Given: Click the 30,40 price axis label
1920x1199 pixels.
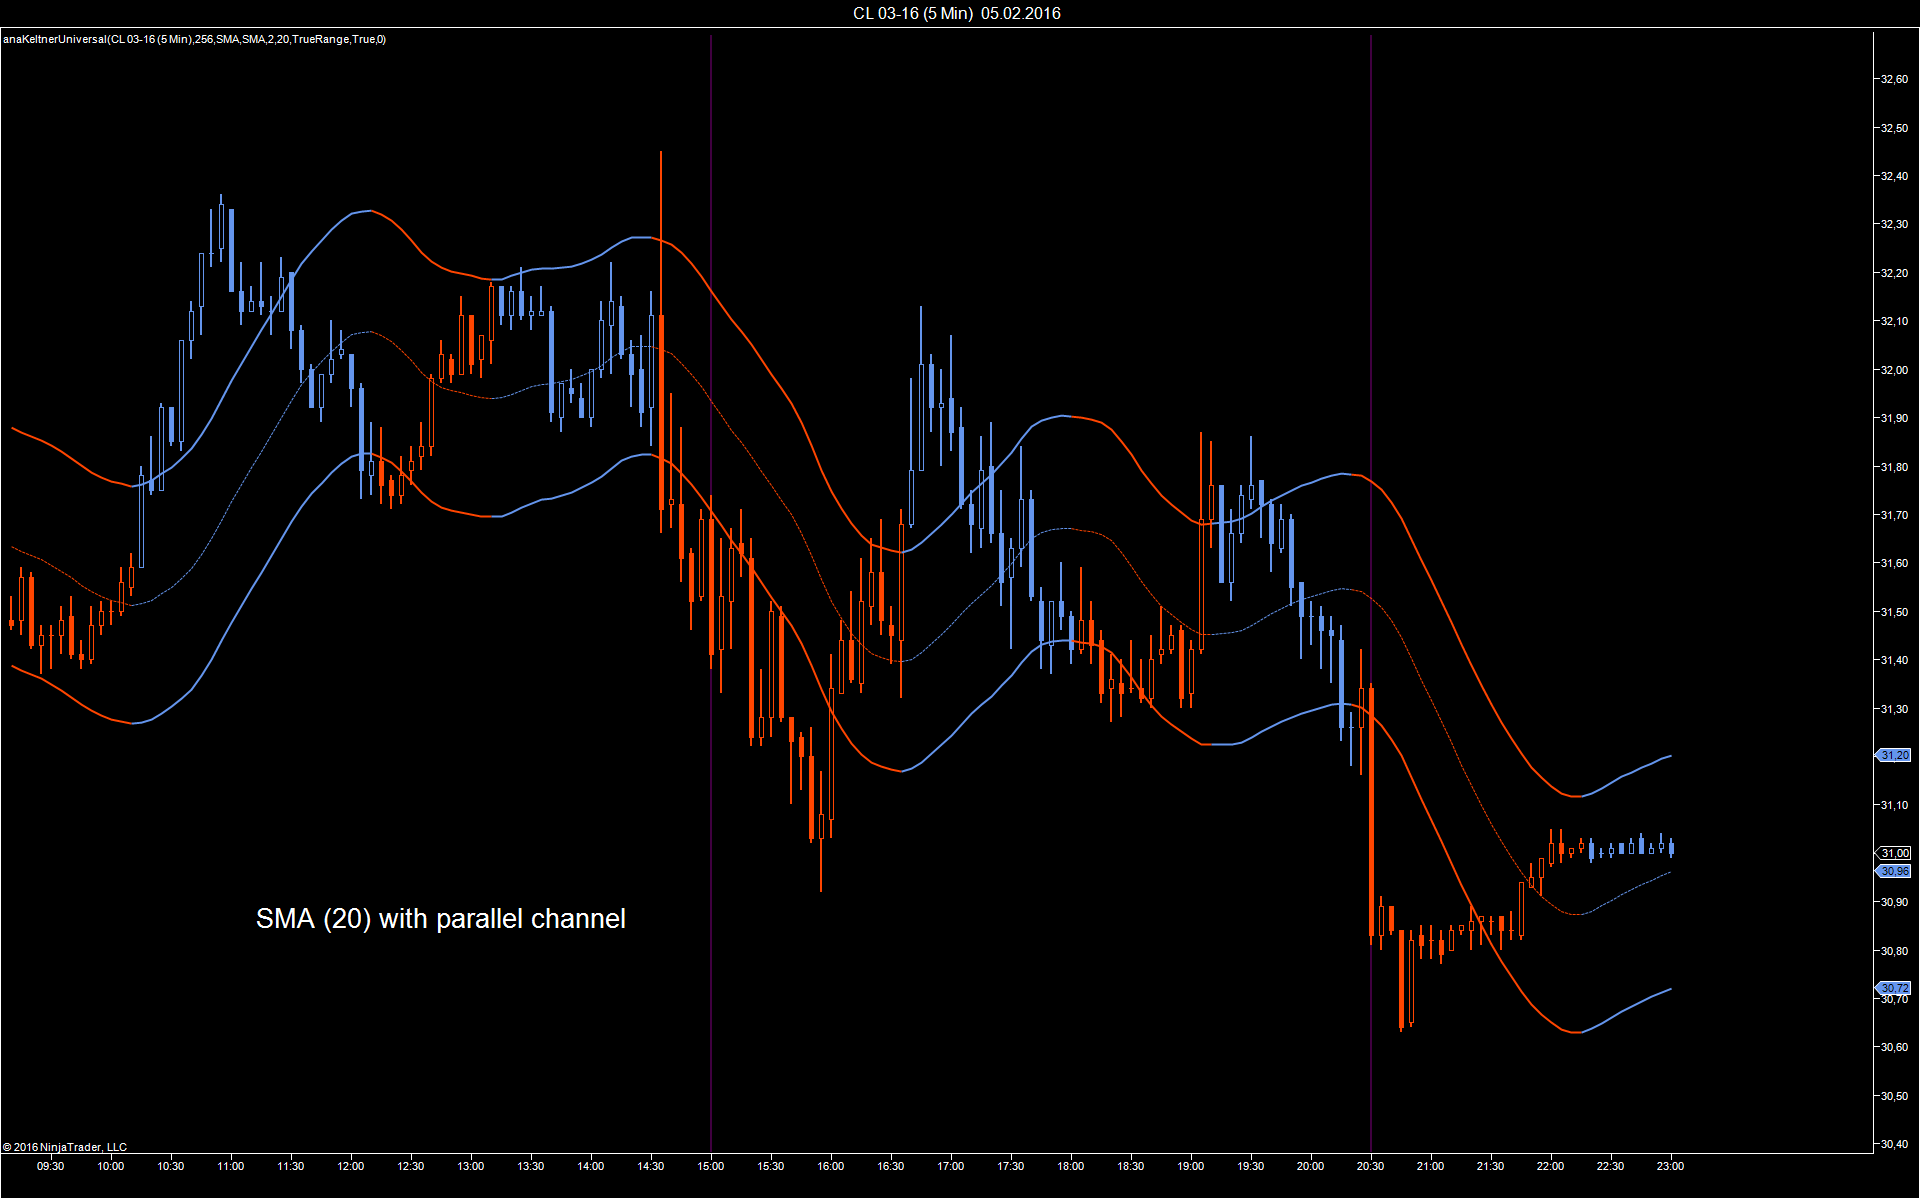Looking at the screenshot, I should 1894,1144.
